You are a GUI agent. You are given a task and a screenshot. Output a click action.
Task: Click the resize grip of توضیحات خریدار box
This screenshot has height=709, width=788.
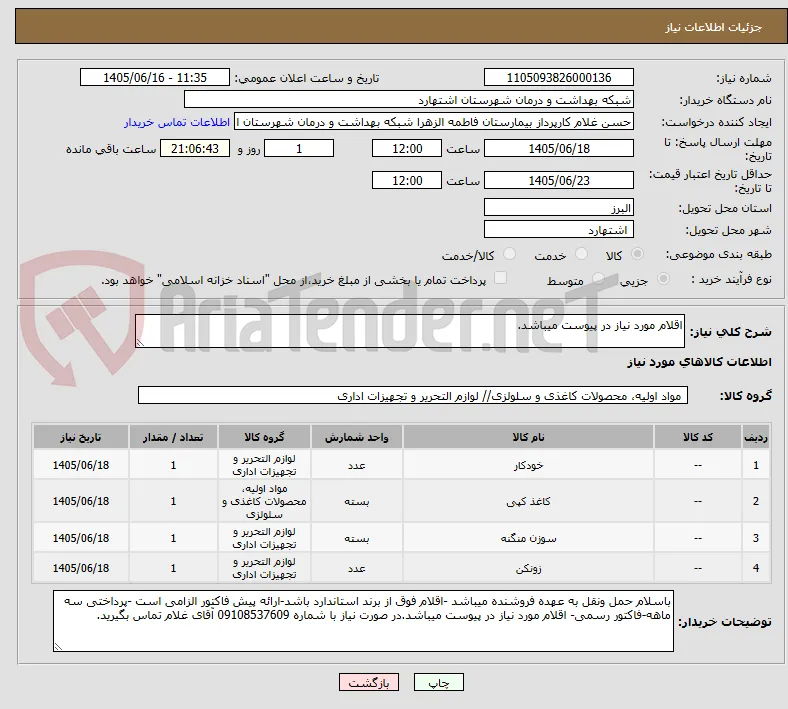[58, 646]
